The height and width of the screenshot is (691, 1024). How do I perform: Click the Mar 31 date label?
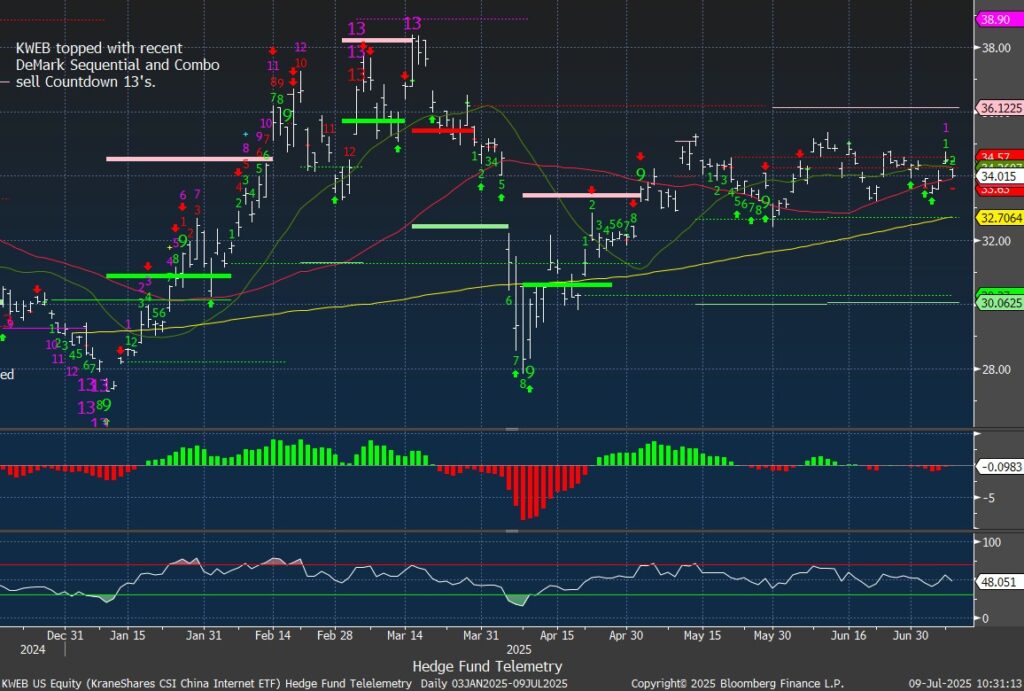(481, 635)
